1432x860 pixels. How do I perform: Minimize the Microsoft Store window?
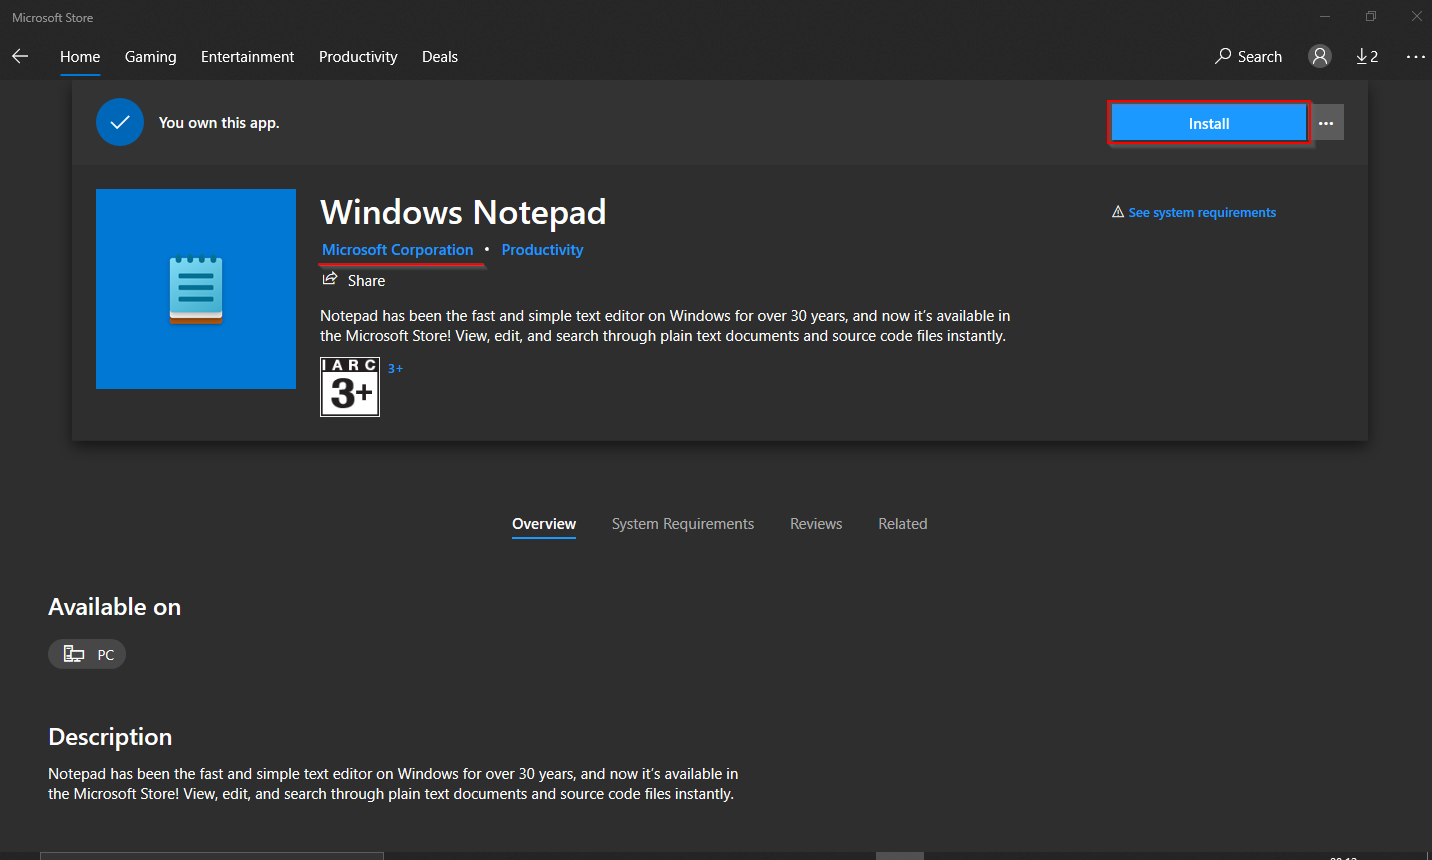[x=1325, y=16]
